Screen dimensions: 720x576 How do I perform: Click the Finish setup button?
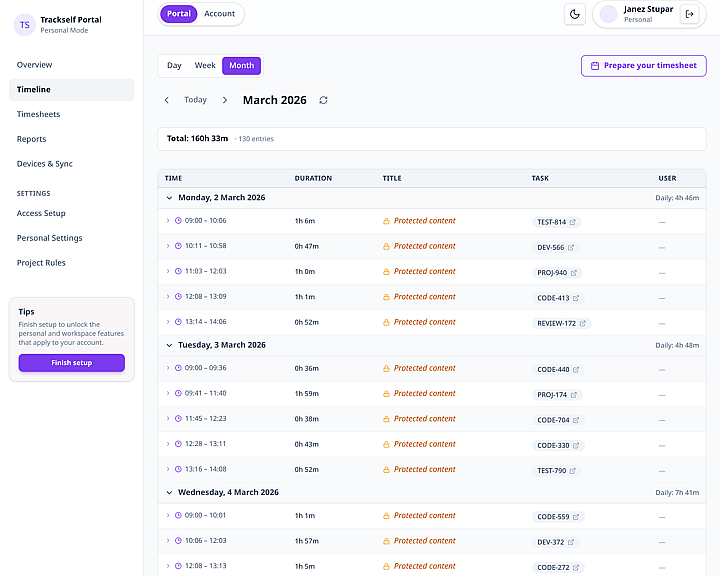[72, 363]
